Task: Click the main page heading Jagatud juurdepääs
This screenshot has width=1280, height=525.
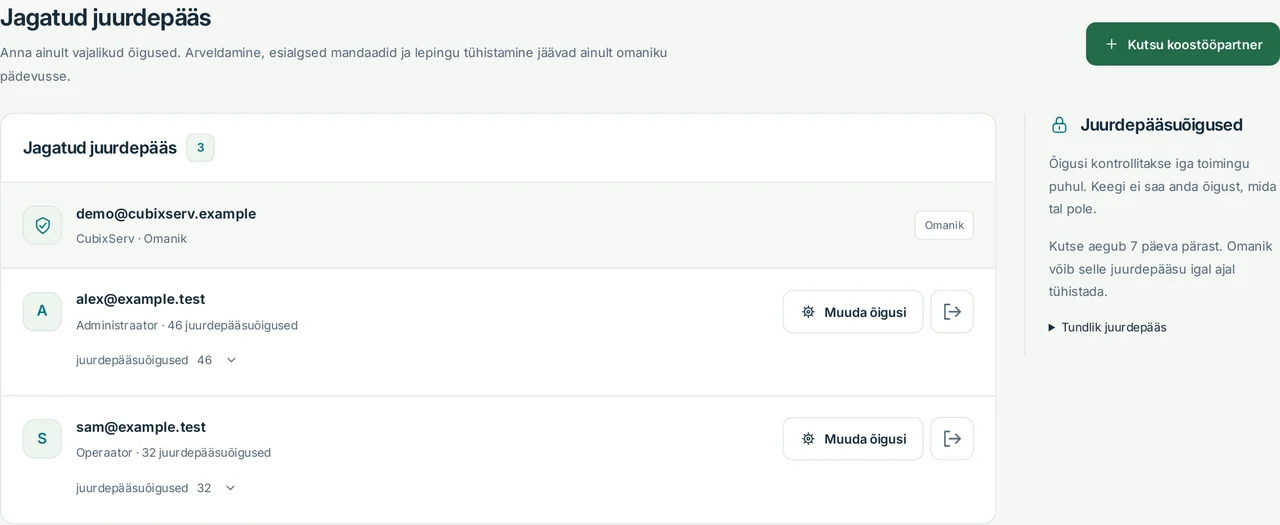Action: [x=105, y=17]
